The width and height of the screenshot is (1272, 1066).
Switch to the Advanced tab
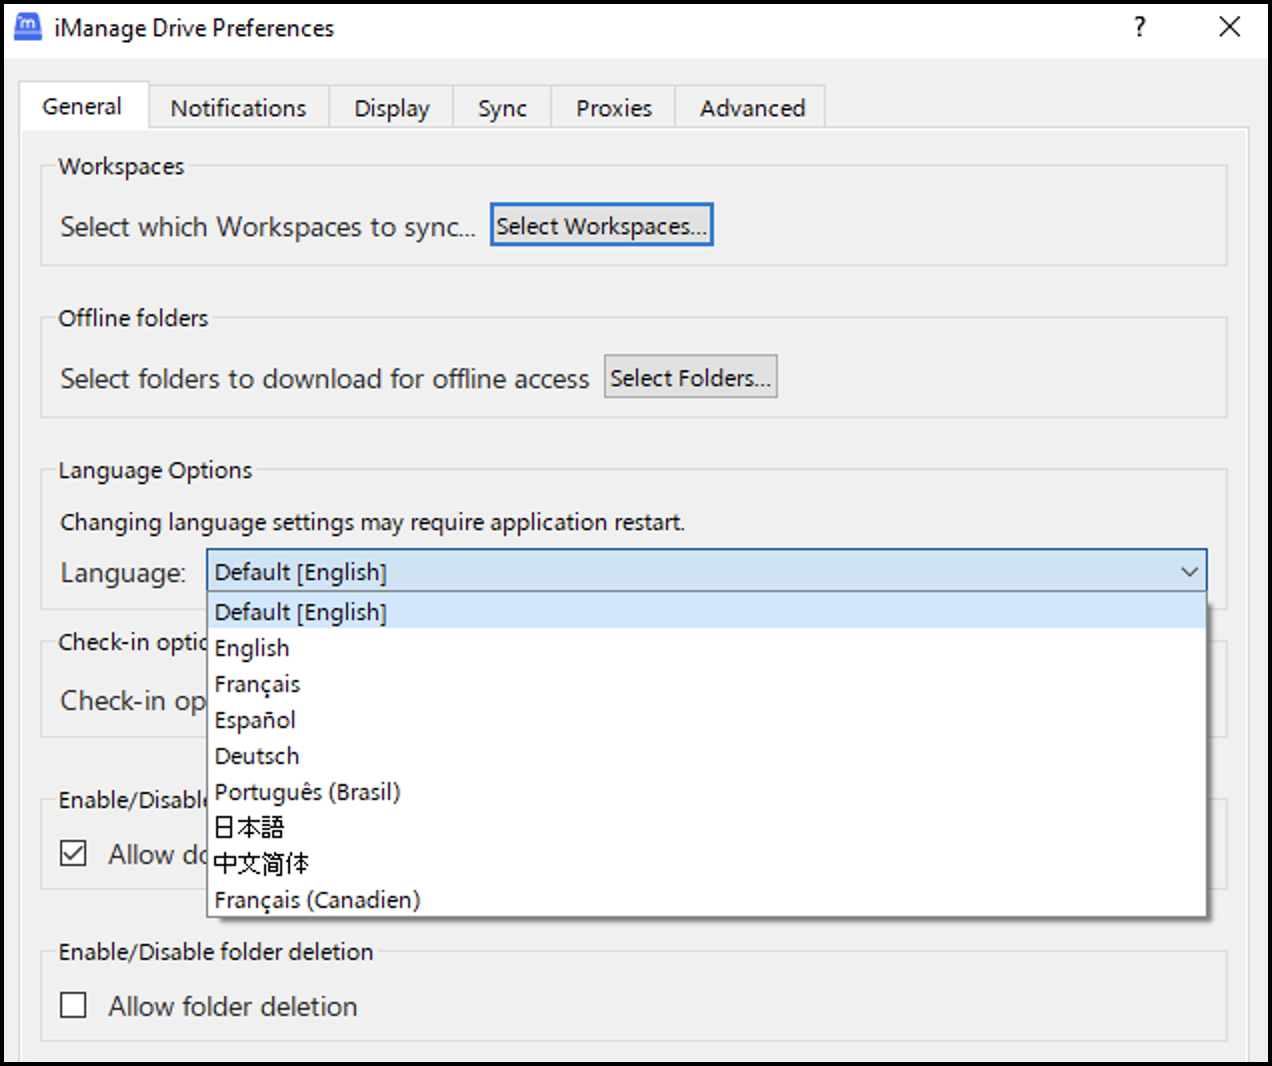click(x=752, y=108)
